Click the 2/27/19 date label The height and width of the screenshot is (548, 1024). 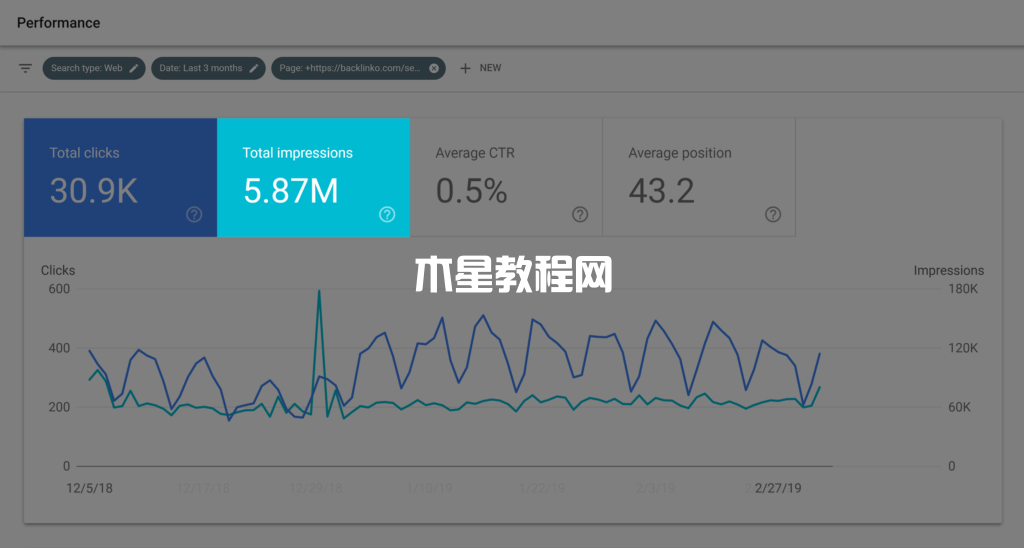(778, 488)
